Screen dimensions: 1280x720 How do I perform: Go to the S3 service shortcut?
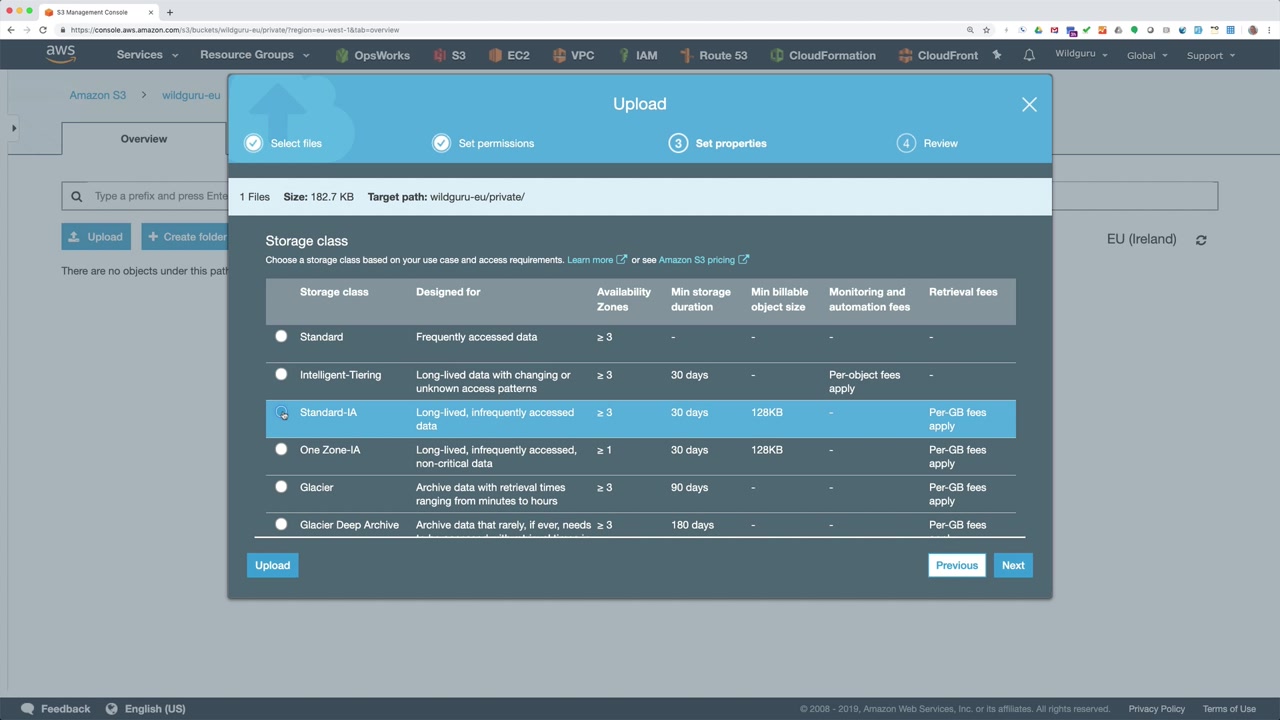[x=449, y=55]
